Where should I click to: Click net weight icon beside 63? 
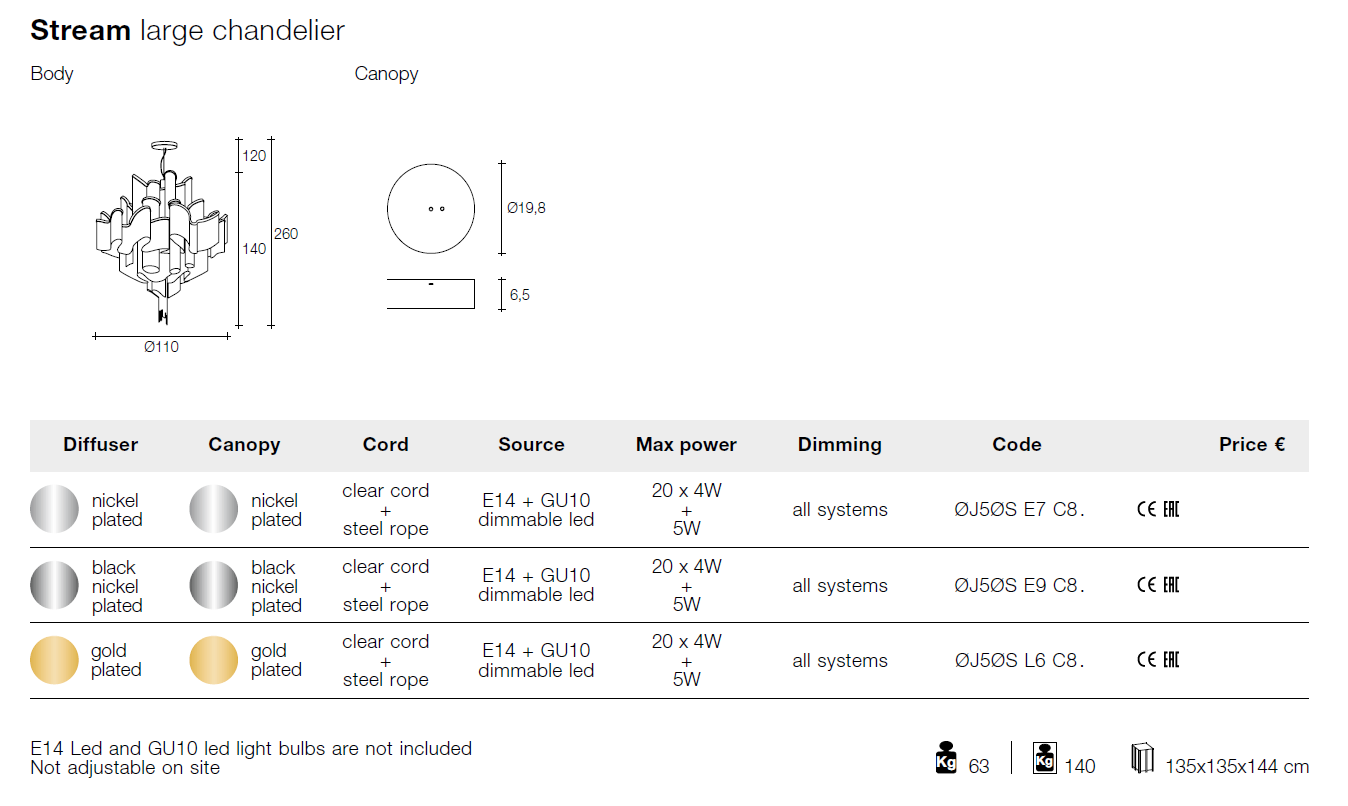tap(945, 758)
